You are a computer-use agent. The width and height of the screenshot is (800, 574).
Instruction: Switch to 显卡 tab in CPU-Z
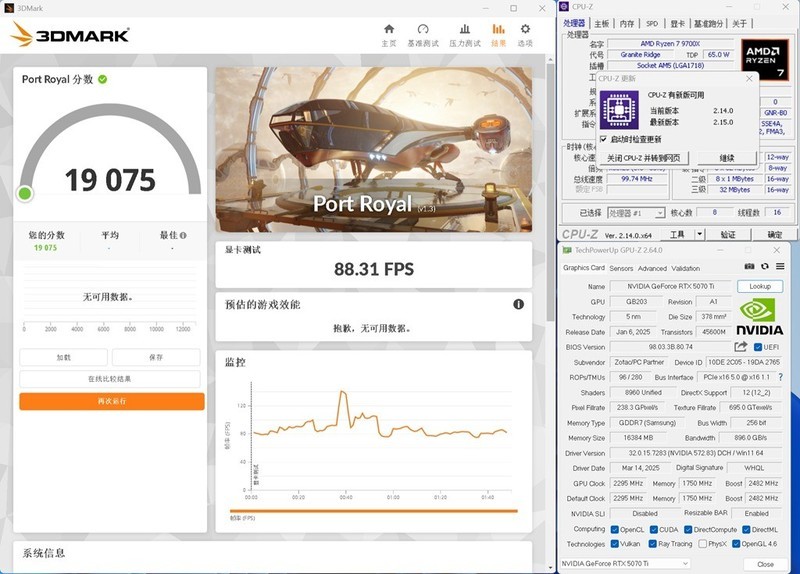click(x=678, y=23)
